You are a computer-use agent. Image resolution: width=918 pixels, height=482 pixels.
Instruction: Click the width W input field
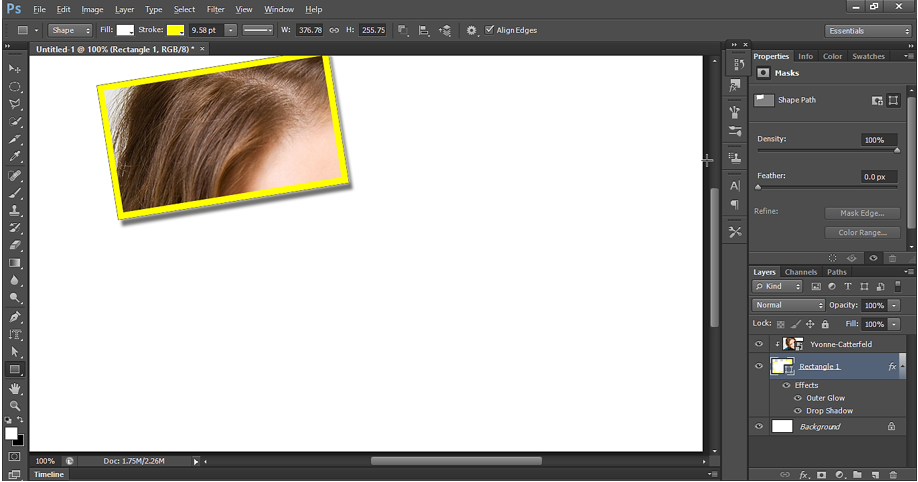(x=310, y=30)
